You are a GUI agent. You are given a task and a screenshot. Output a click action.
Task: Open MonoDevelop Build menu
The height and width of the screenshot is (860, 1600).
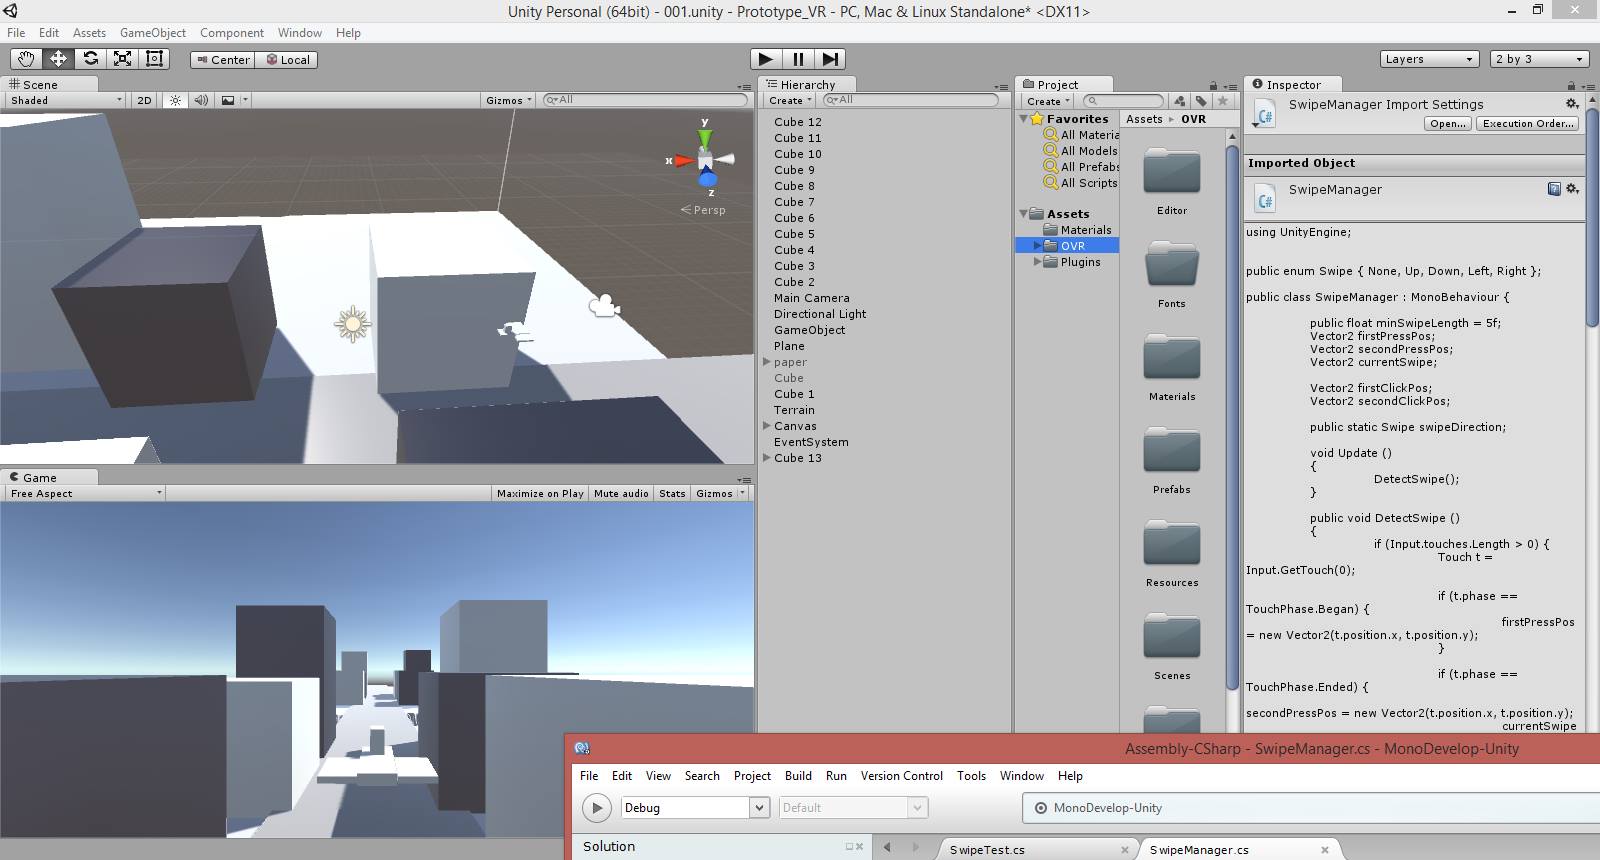(798, 776)
